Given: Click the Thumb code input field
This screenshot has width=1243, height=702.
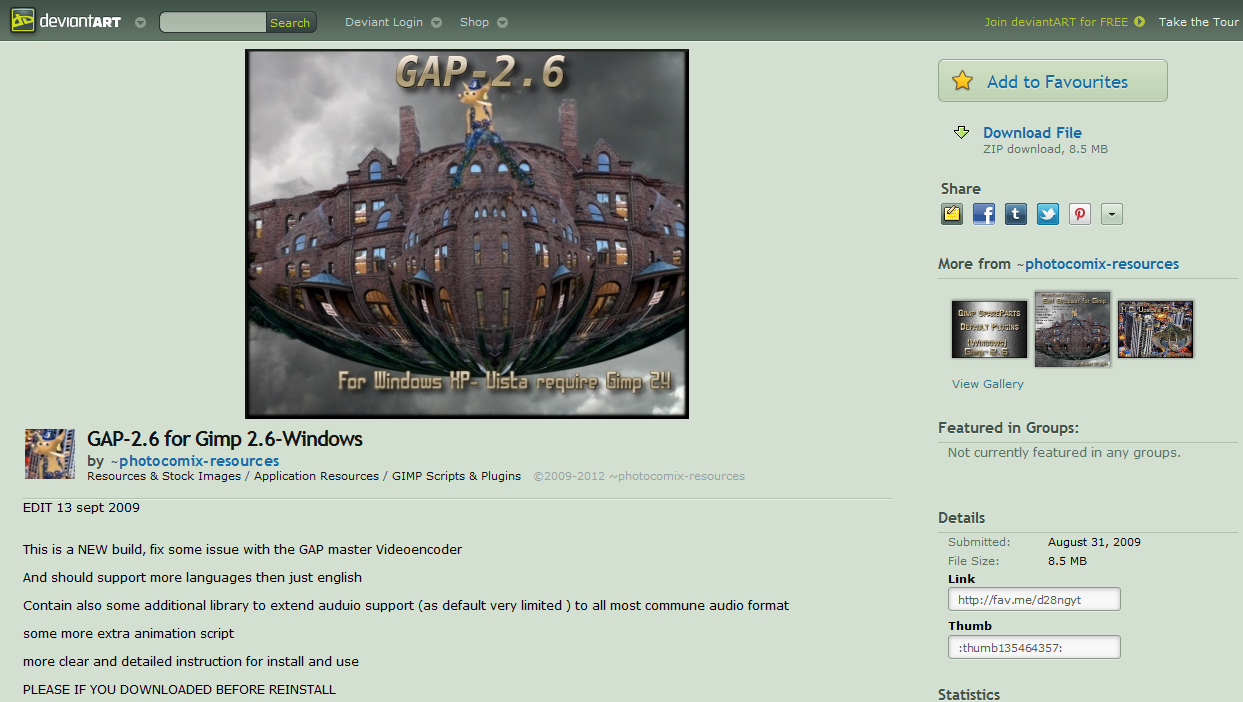Looking at the screenshot, I should (x=1034, y=646).
